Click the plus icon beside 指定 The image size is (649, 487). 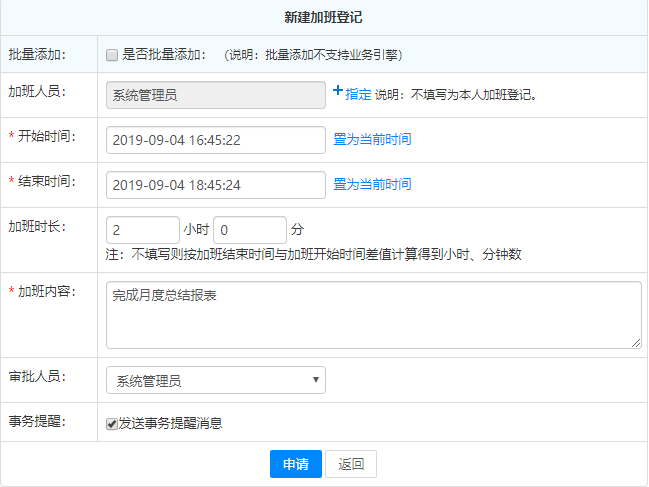click(x=338, y=92)
